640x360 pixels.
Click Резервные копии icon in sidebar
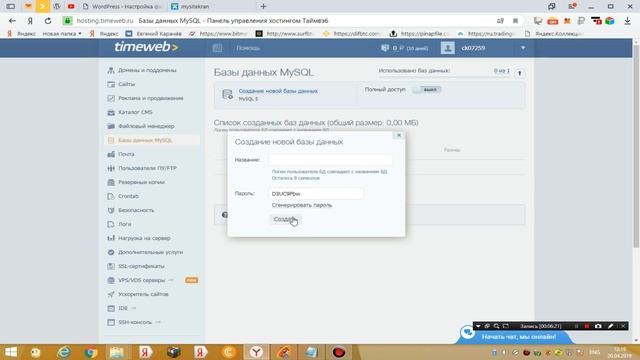(111, 182)
